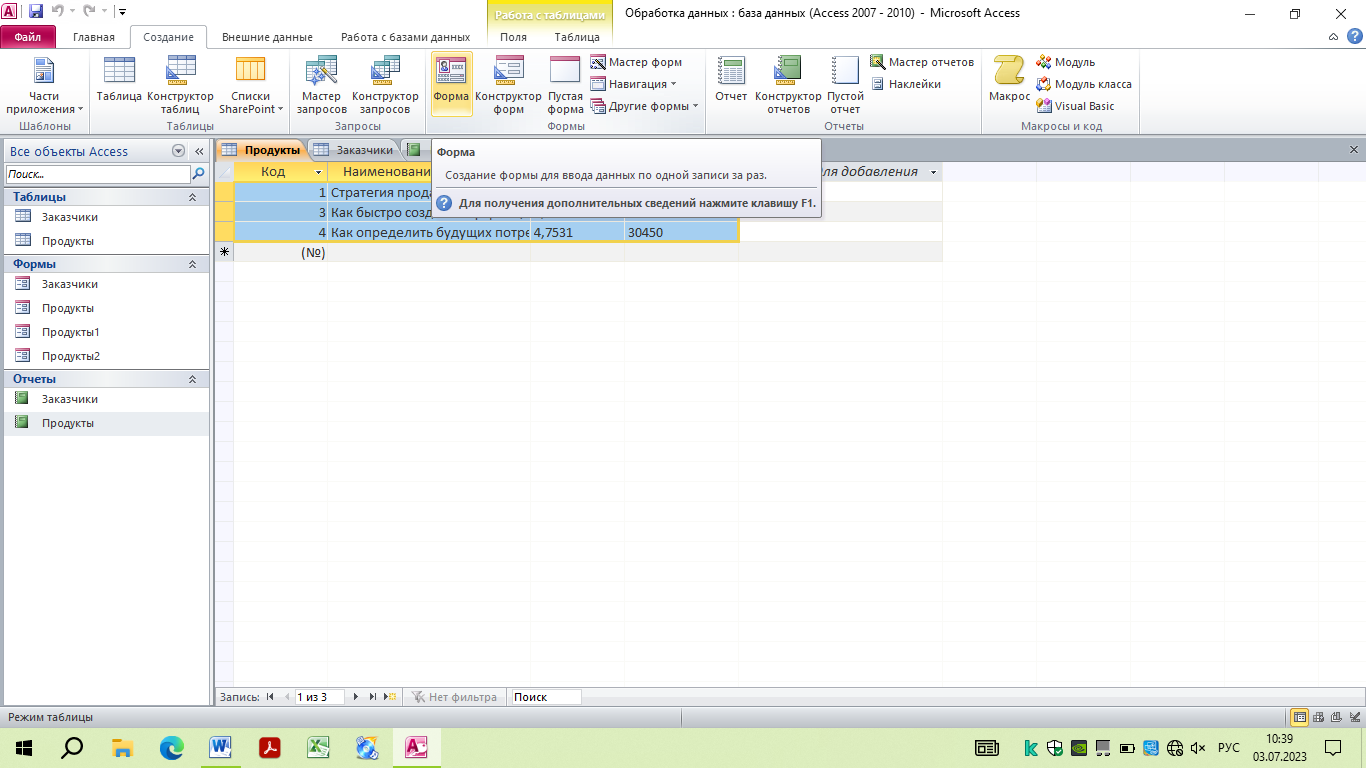Click the Наклейки labels button
The image size is (1366, 768).
pyautogui.click(x=905, y=84)
